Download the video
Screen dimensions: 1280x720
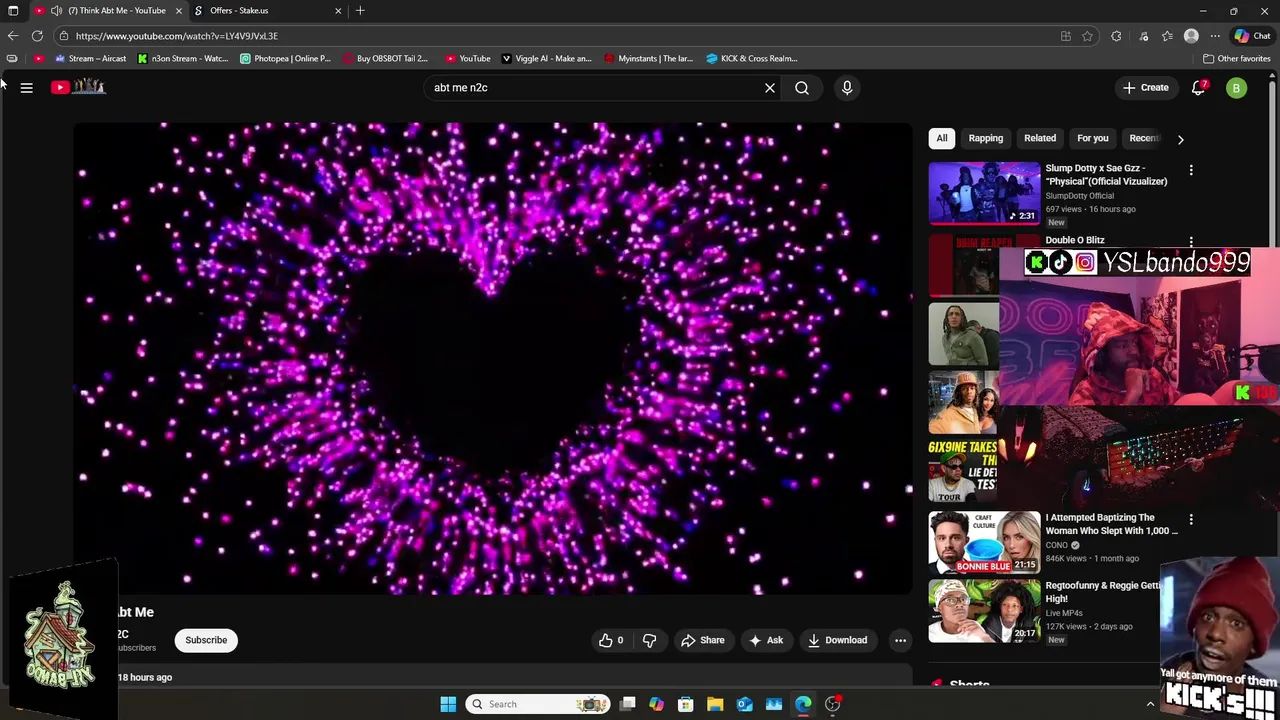click(837, 640)
